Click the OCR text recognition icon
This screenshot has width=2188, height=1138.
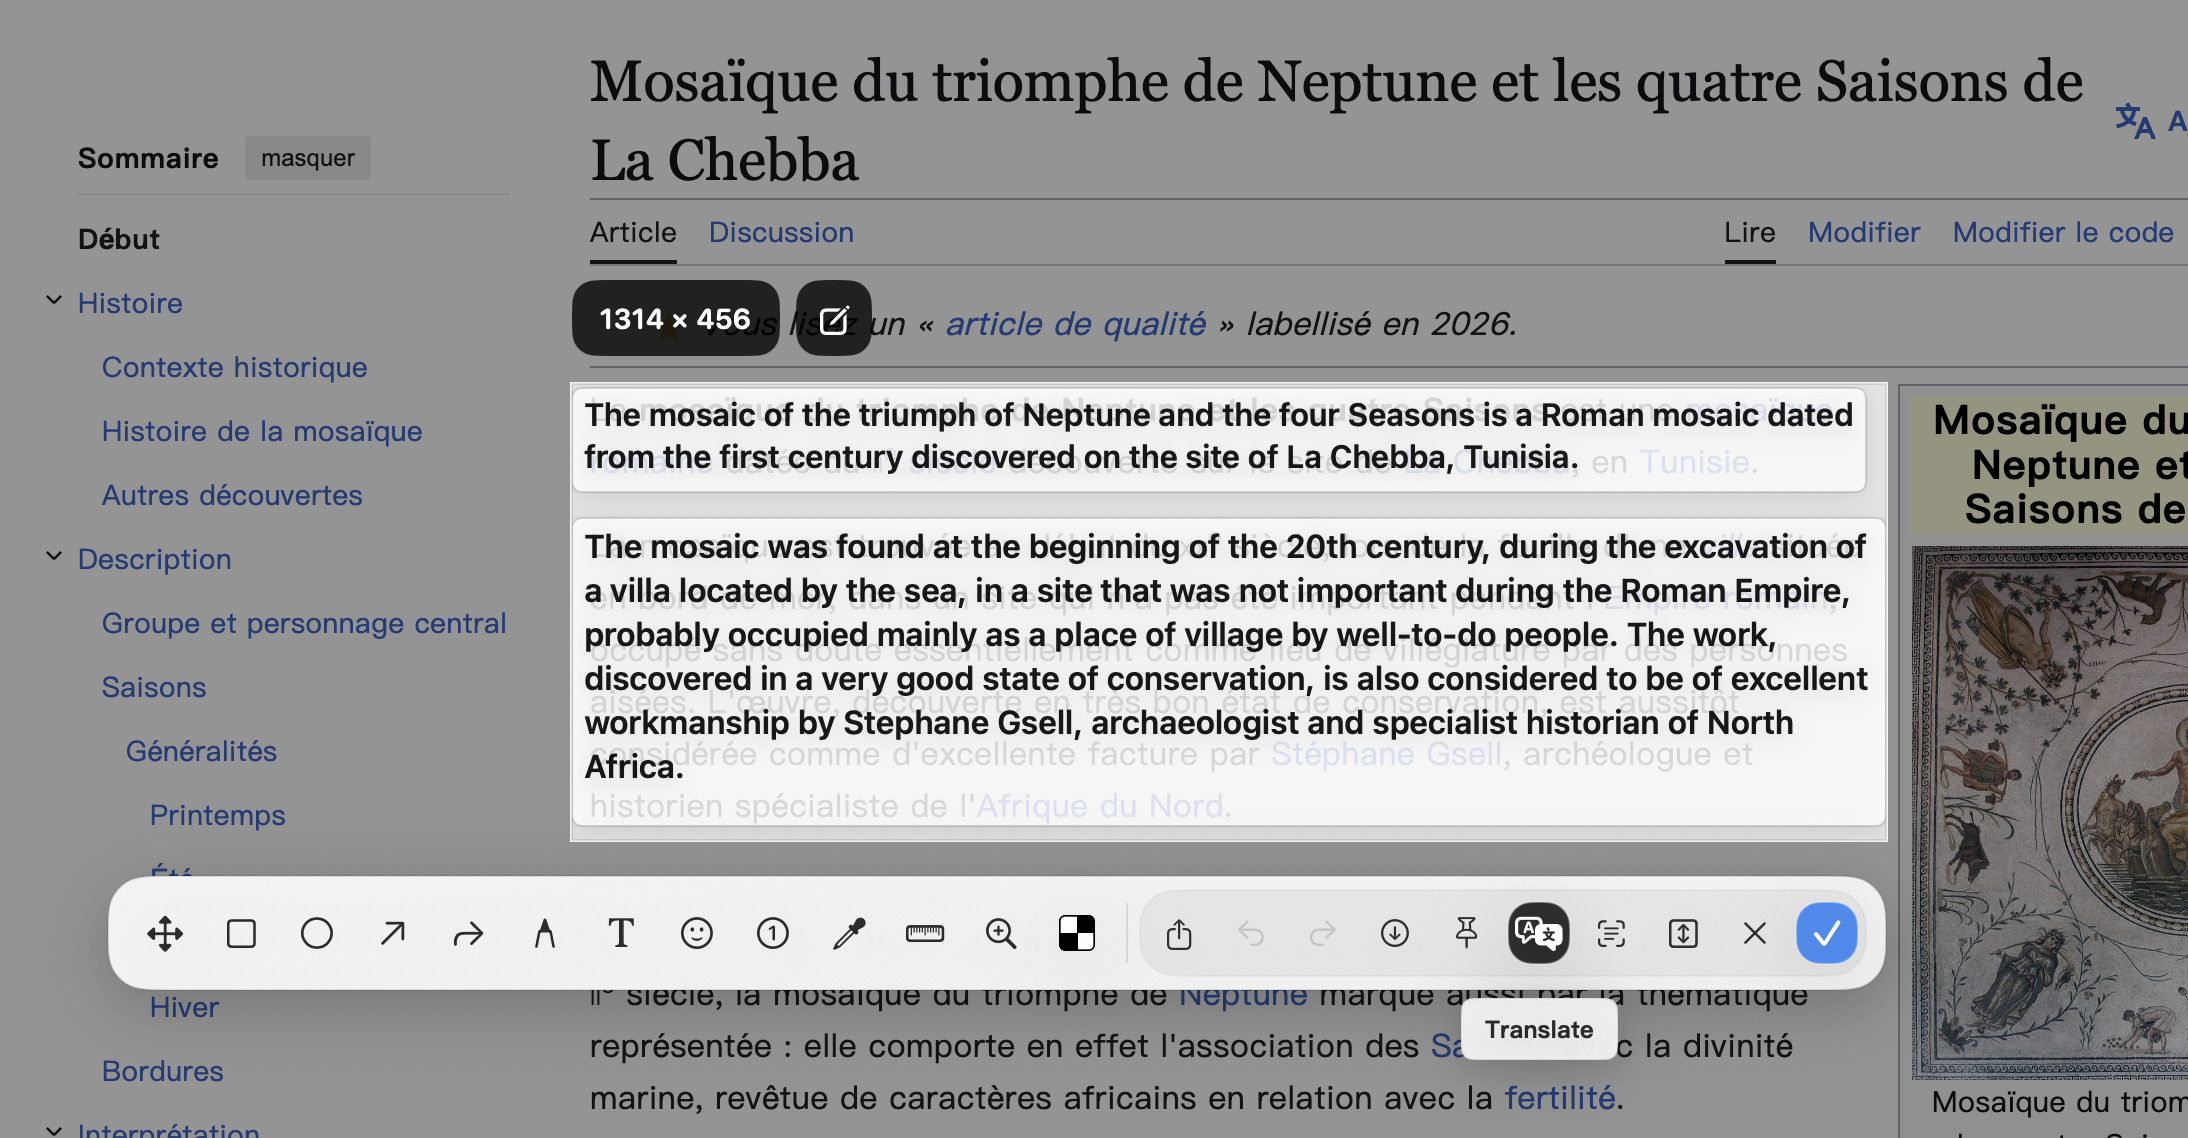tap(1611, 934)
